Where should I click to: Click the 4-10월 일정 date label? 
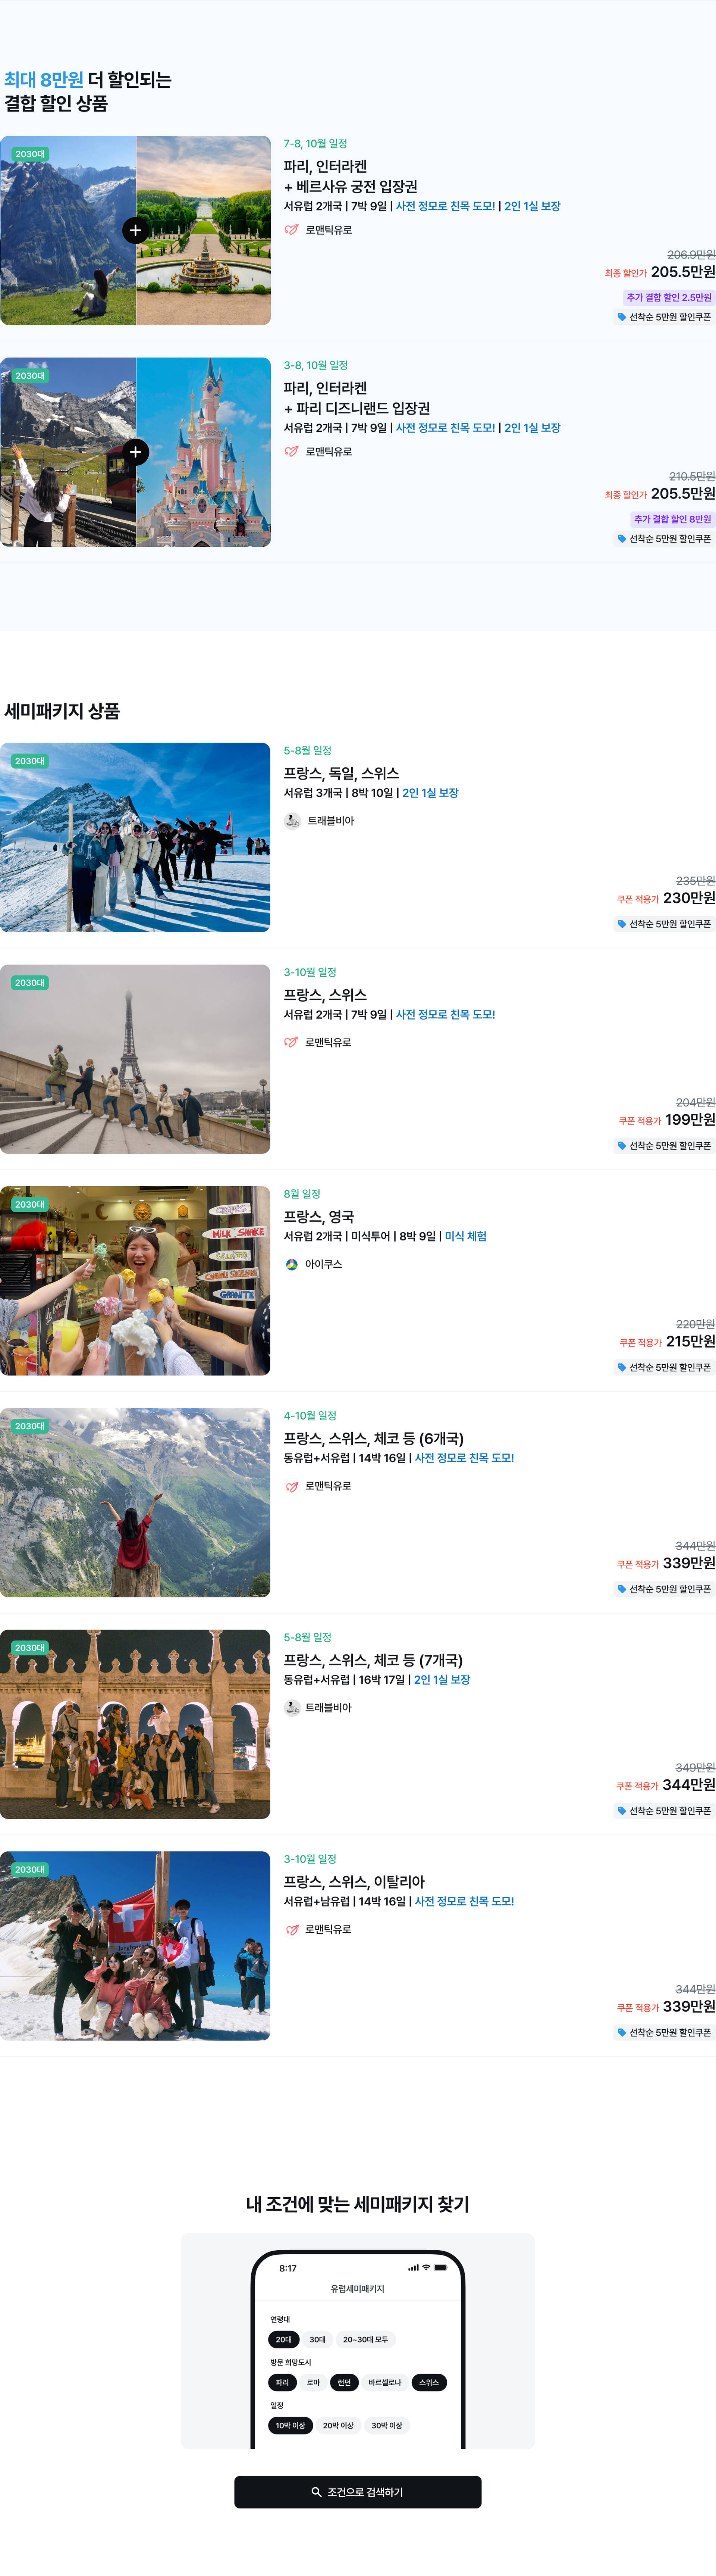coord(310,1416)
